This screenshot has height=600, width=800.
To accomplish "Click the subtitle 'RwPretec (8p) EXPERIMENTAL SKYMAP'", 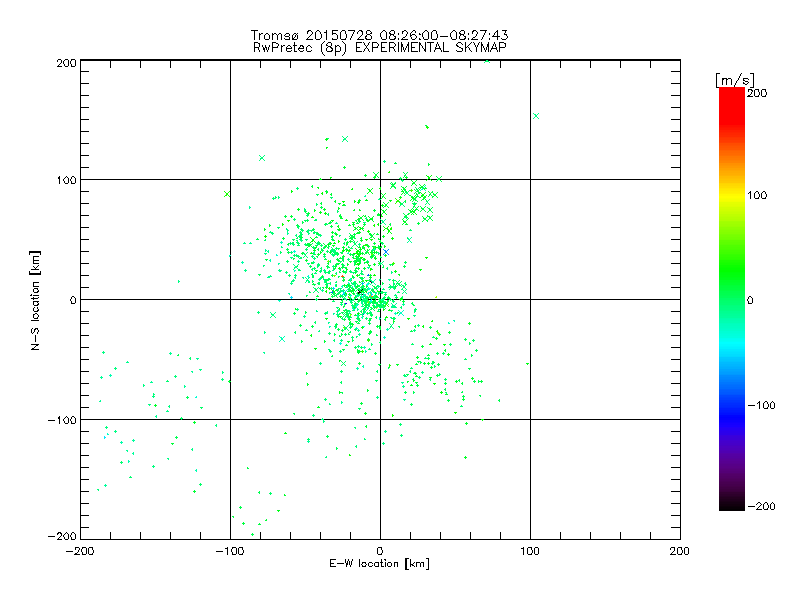I will coord(380,47).
